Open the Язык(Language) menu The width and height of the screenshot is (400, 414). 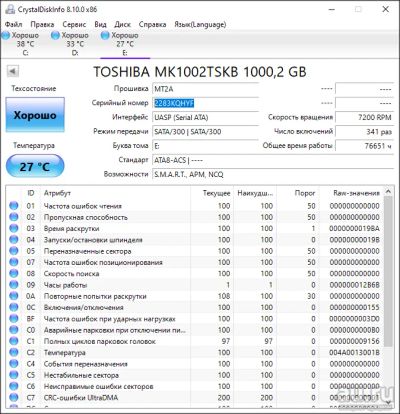point(200,24)
